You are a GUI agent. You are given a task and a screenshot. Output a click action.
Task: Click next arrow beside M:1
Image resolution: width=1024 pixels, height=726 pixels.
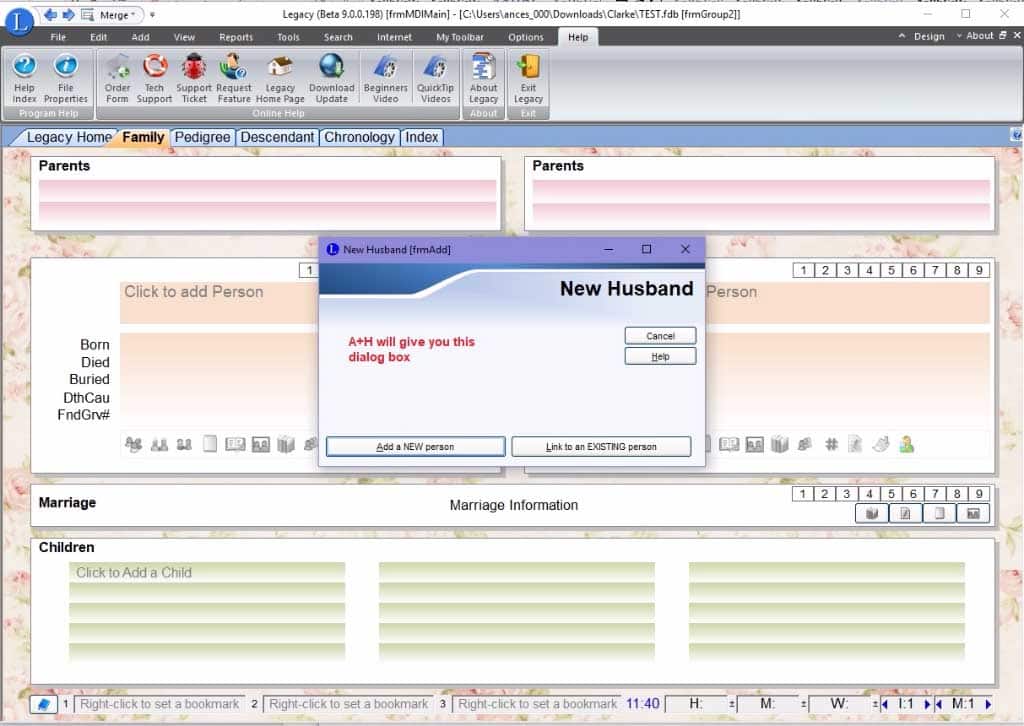988,704
